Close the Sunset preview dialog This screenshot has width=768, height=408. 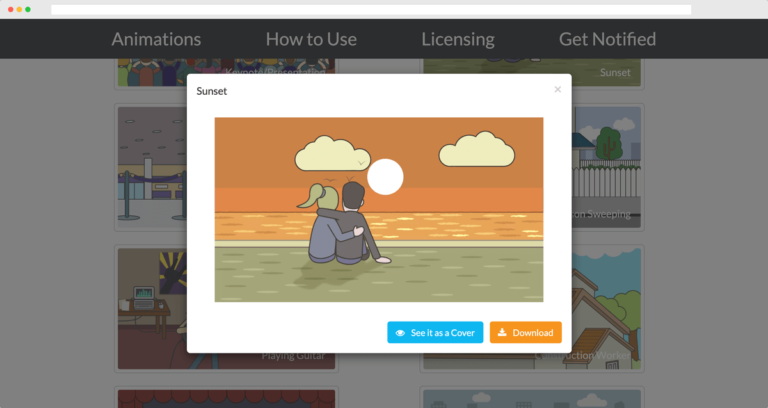557,90
